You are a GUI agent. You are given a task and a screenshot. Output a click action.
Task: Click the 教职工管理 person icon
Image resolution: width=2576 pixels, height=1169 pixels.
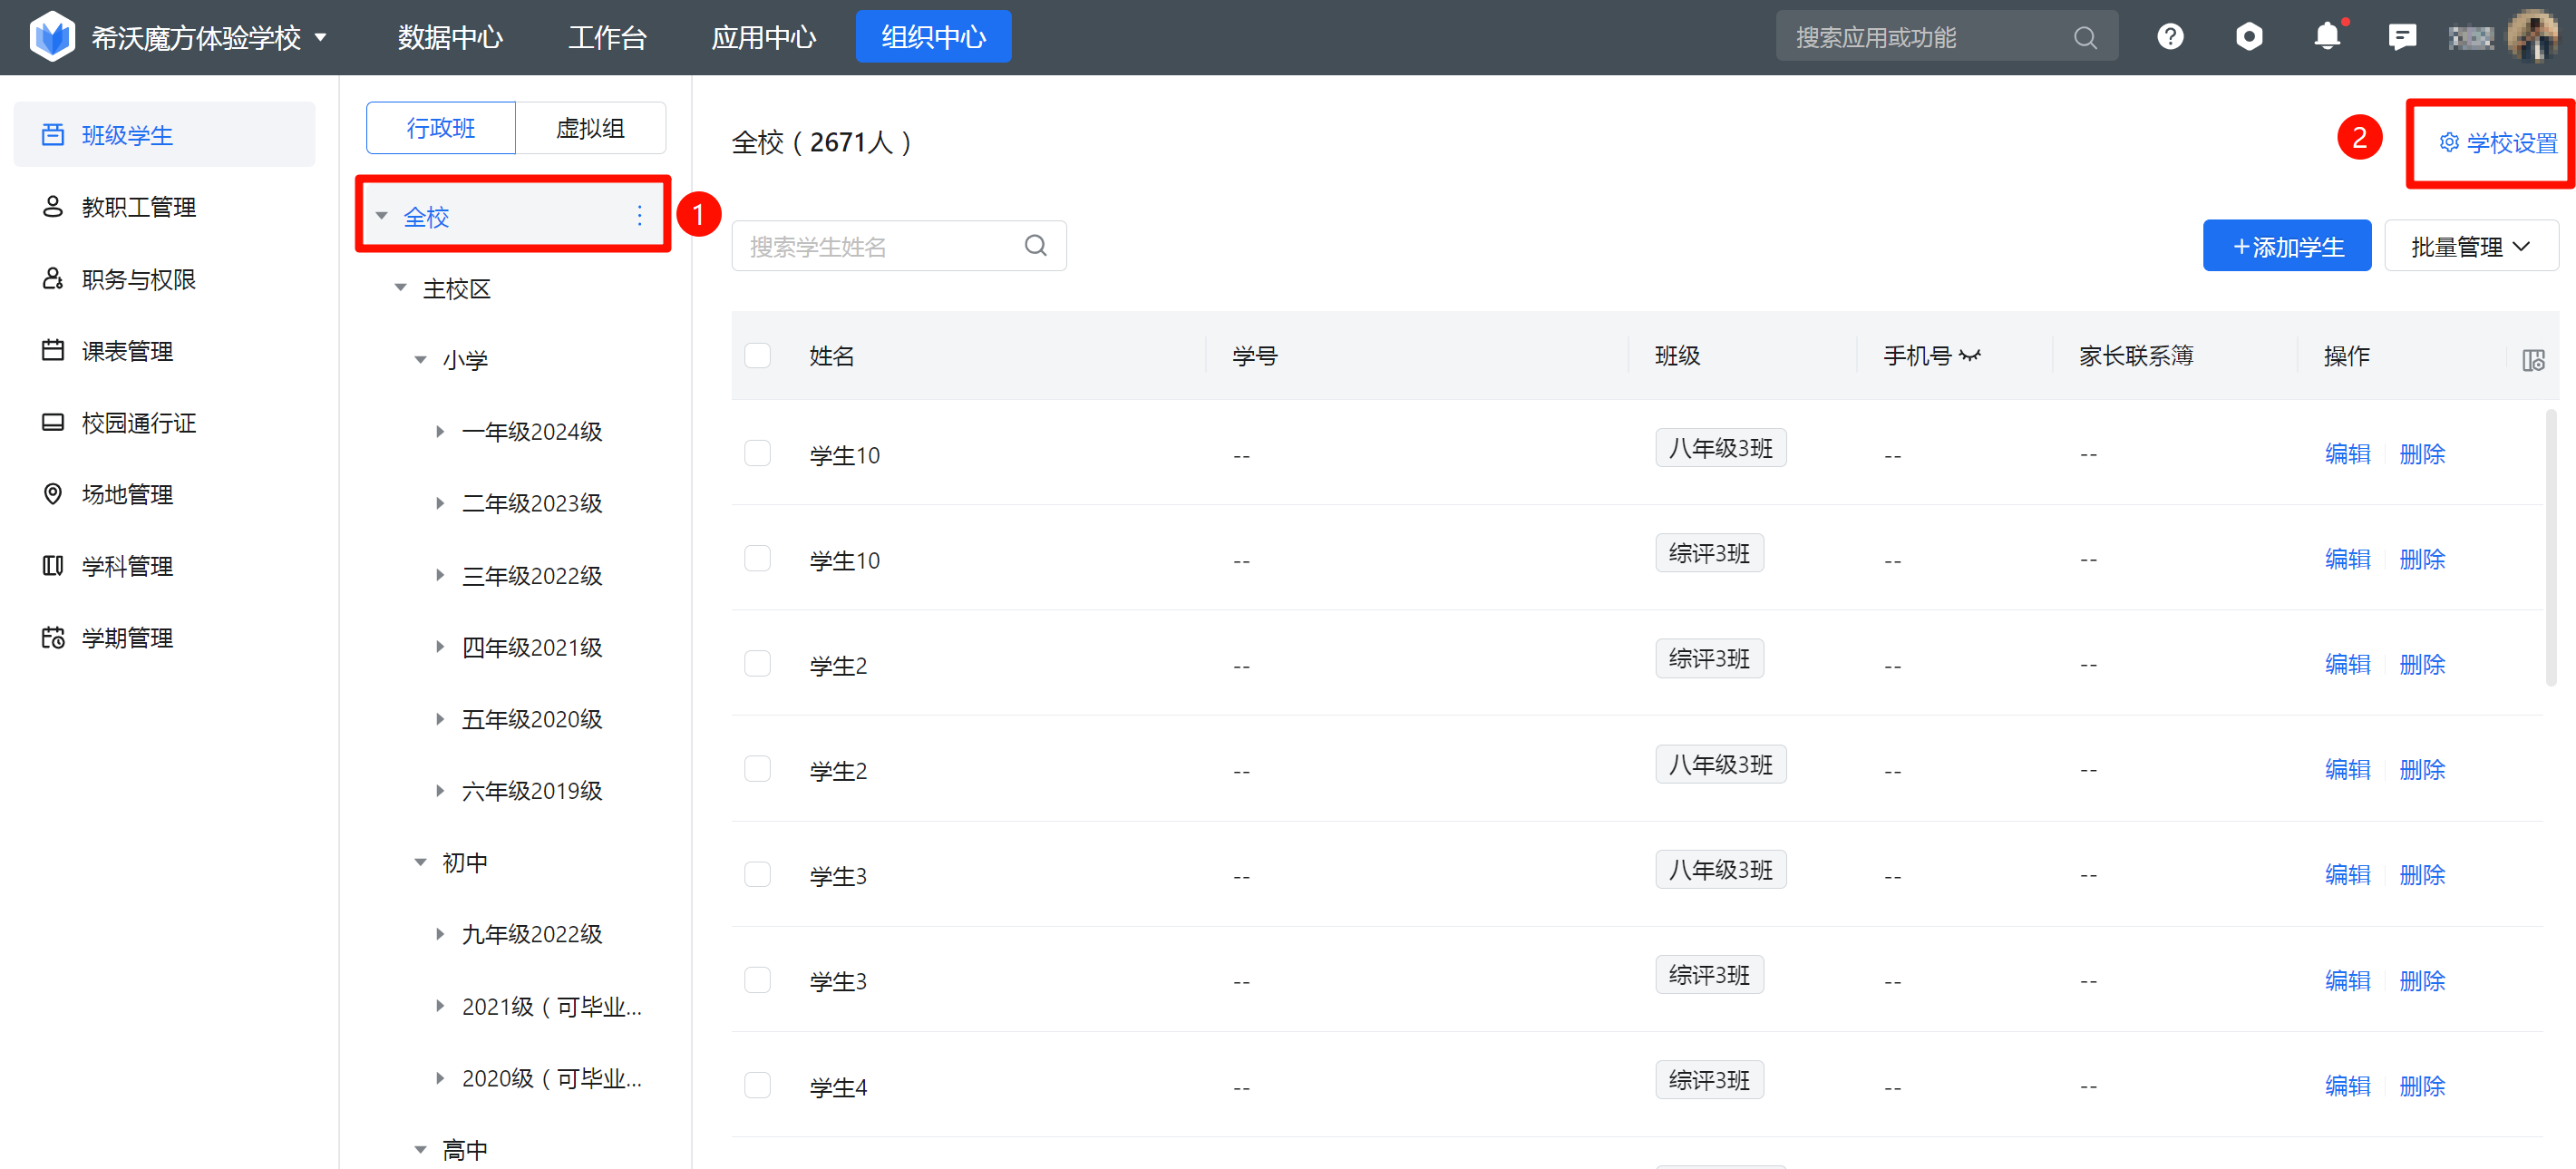pos(53,207)
